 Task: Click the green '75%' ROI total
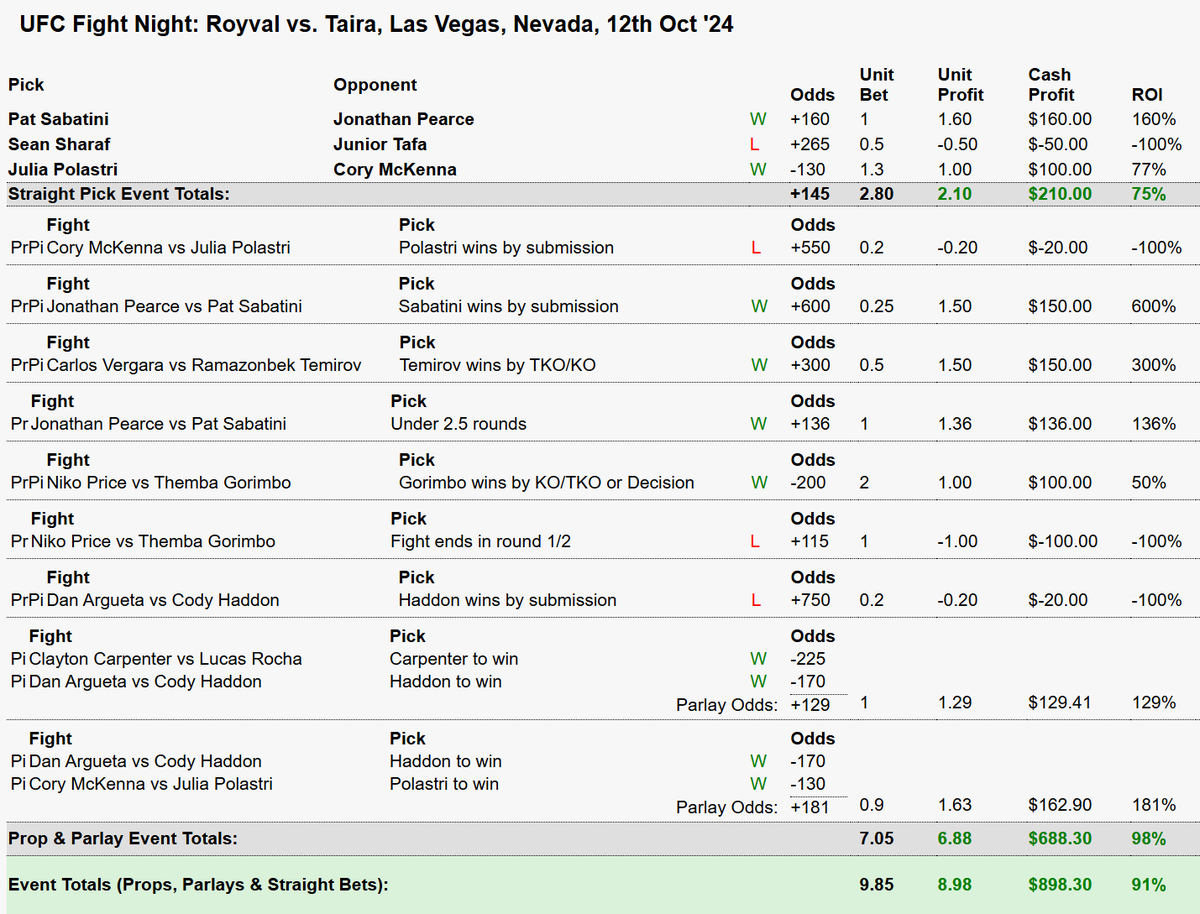(1150, 194)
